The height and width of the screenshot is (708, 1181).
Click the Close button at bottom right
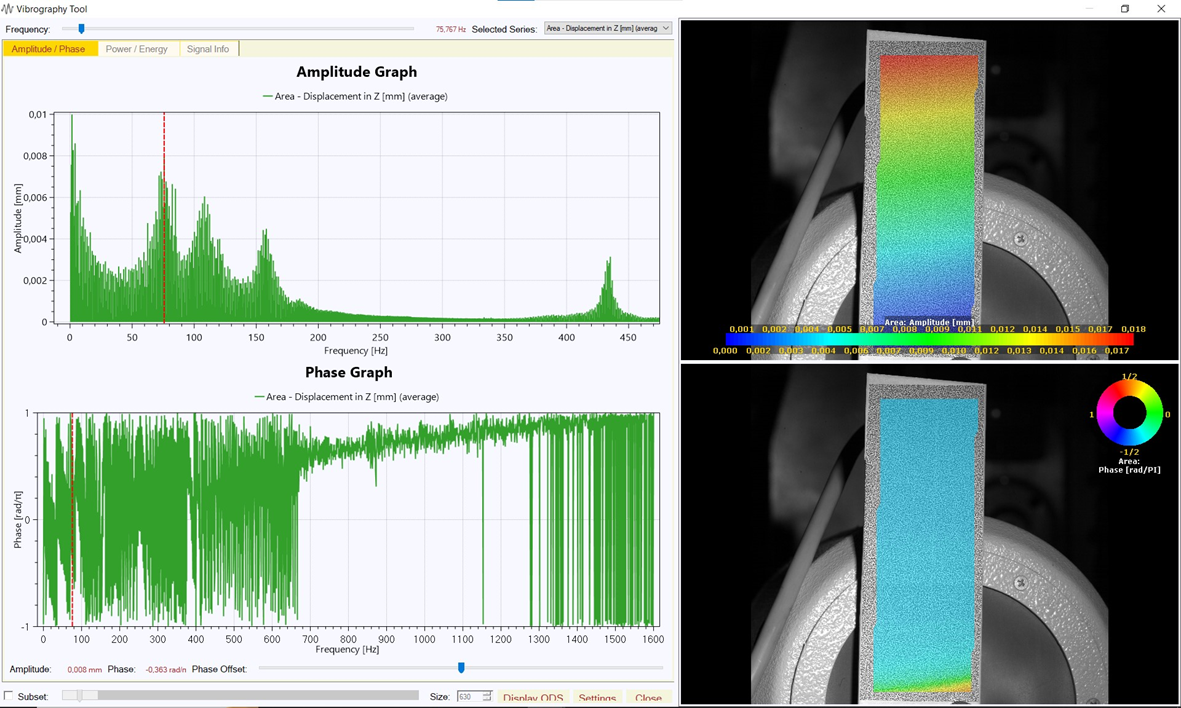(648, 697)
